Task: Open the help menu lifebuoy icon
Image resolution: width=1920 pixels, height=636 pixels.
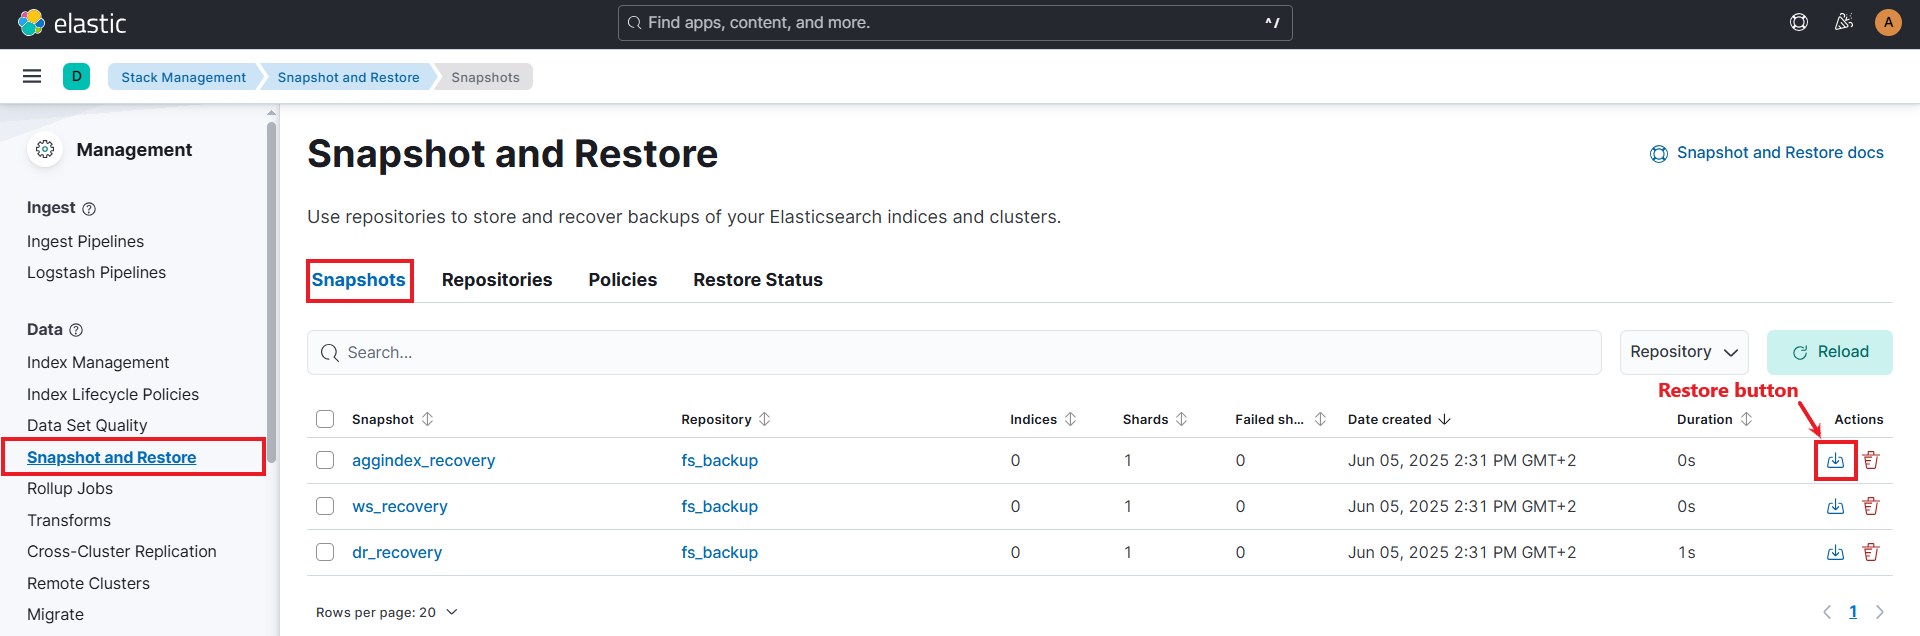Action: pos(1799,22)
